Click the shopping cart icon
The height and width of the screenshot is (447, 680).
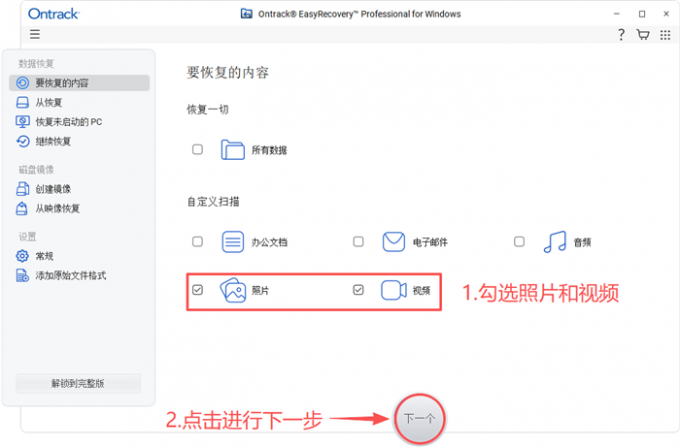tap(643, 34)
